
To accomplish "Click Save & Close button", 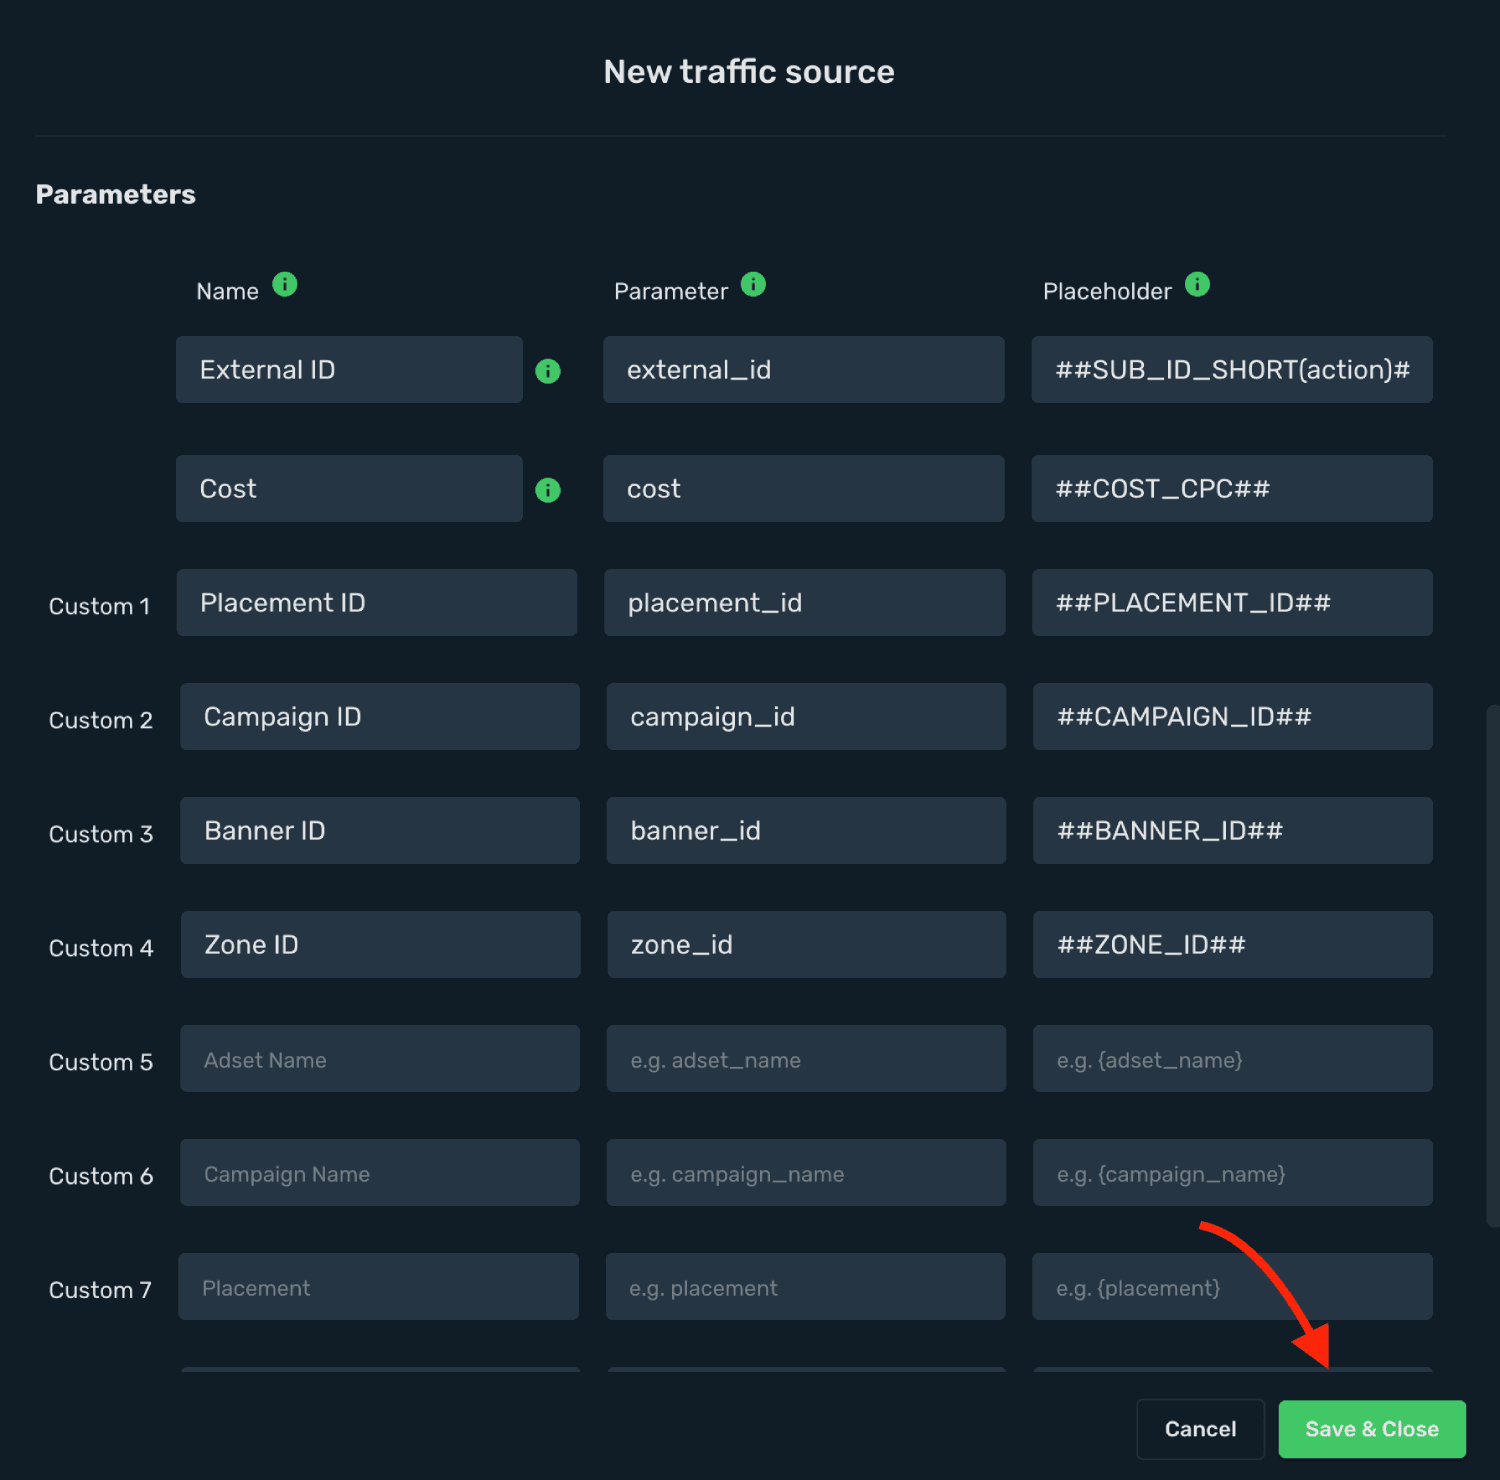I will [1372, 1429].
